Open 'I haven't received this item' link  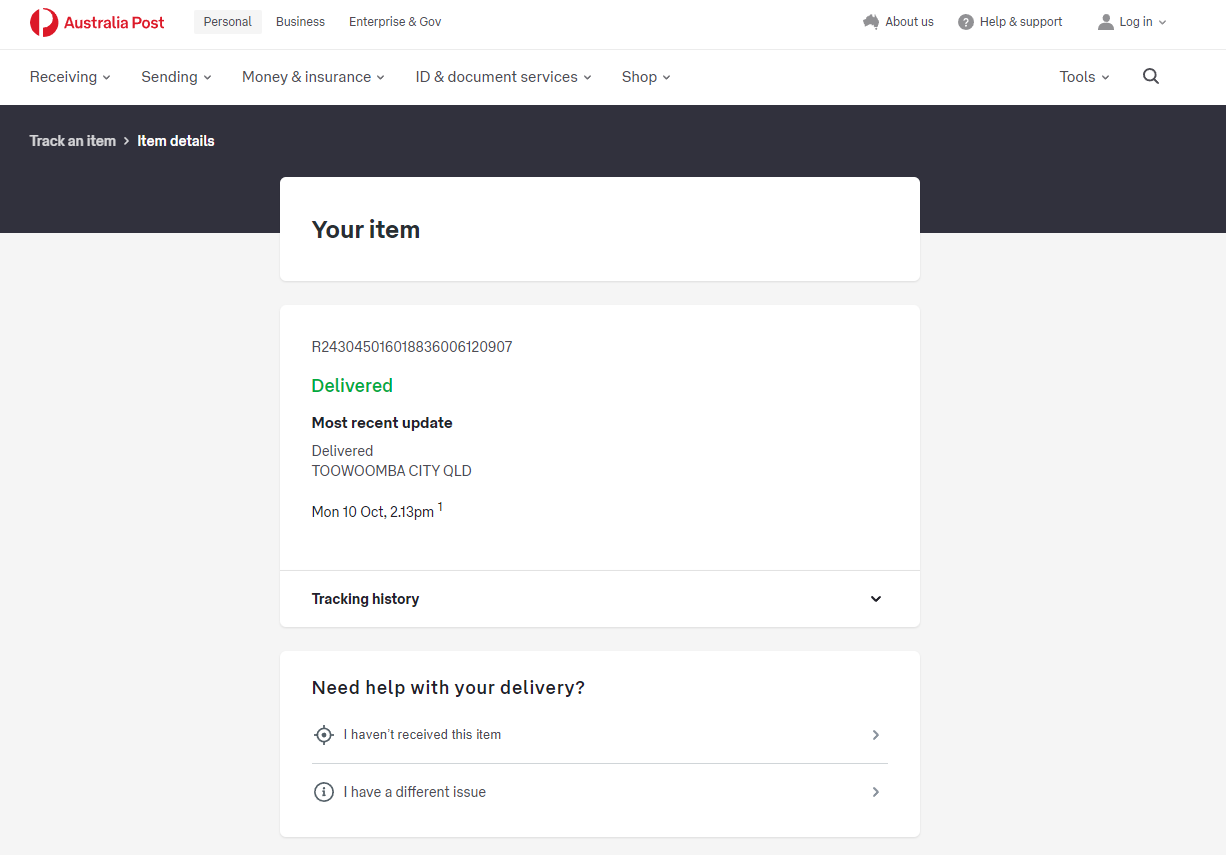point(422,735)
